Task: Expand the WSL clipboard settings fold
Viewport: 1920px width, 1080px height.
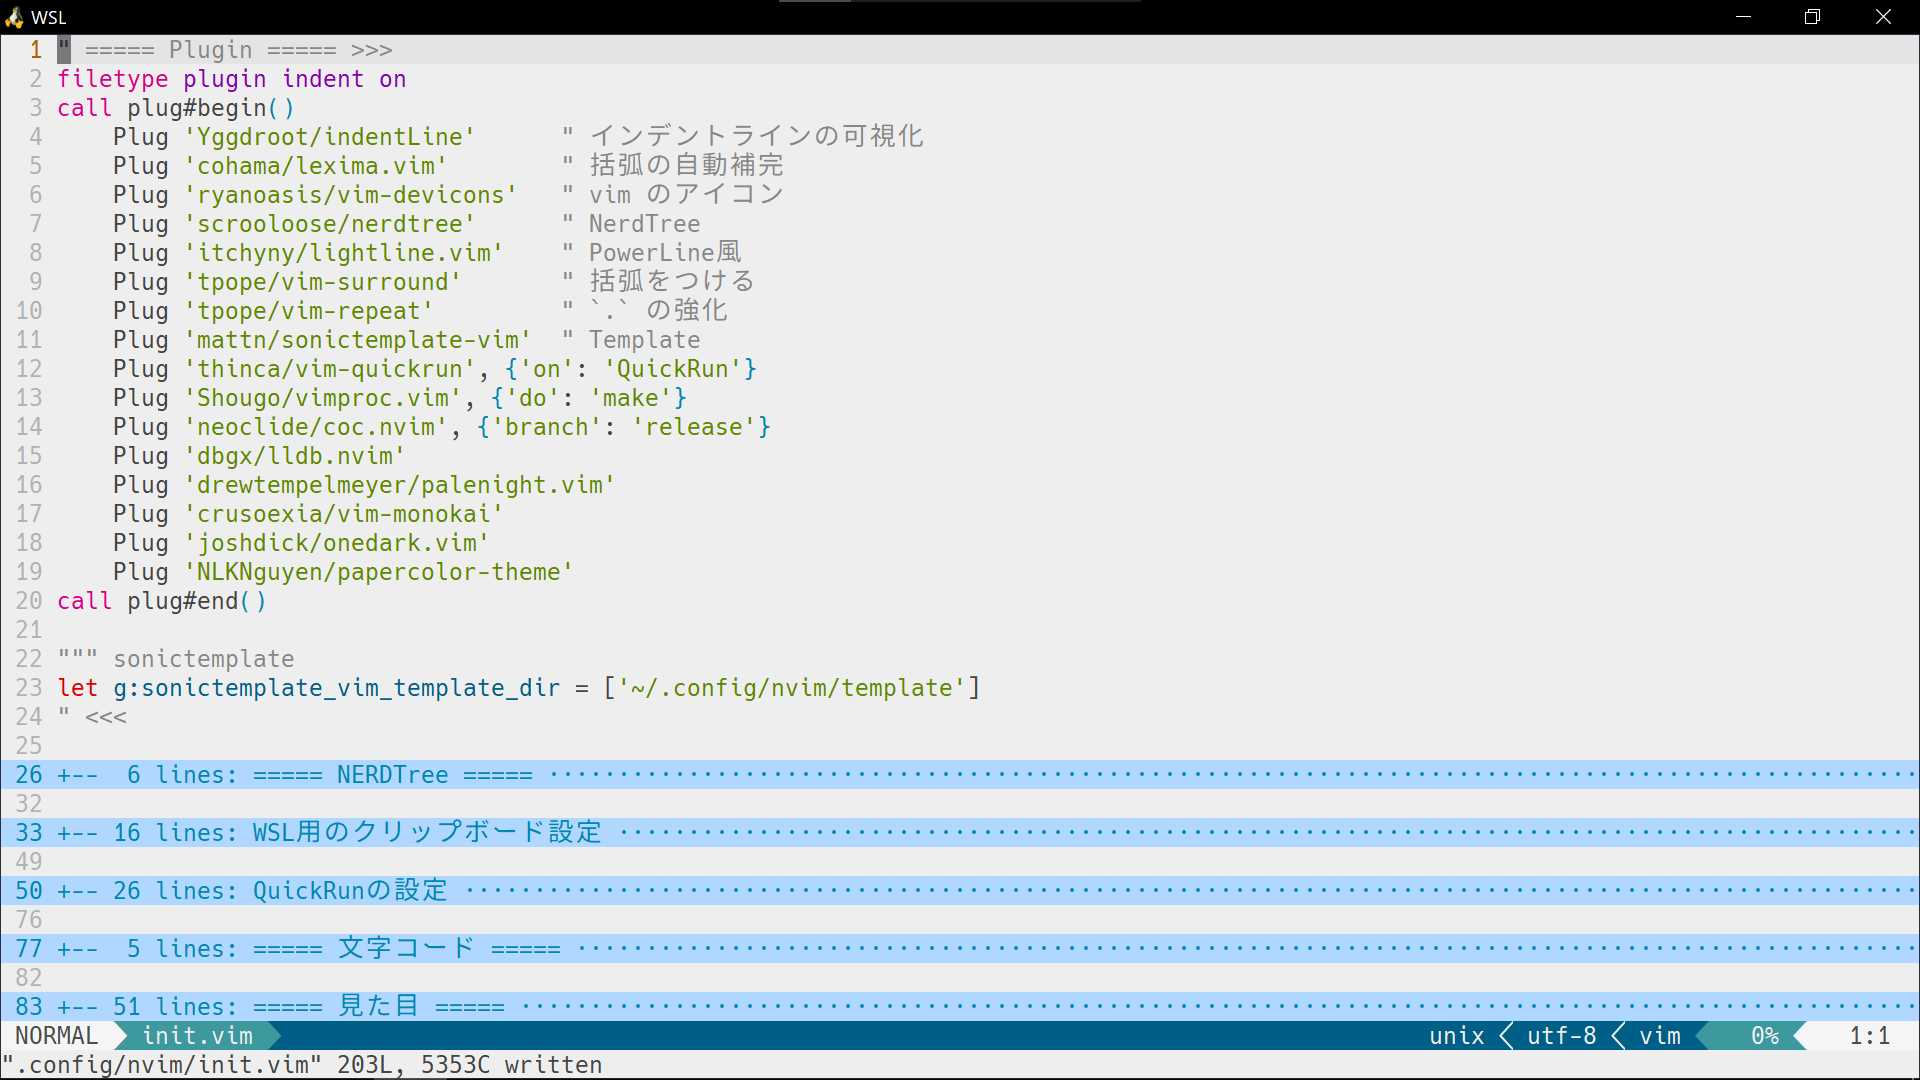Action: pos(426,833)
